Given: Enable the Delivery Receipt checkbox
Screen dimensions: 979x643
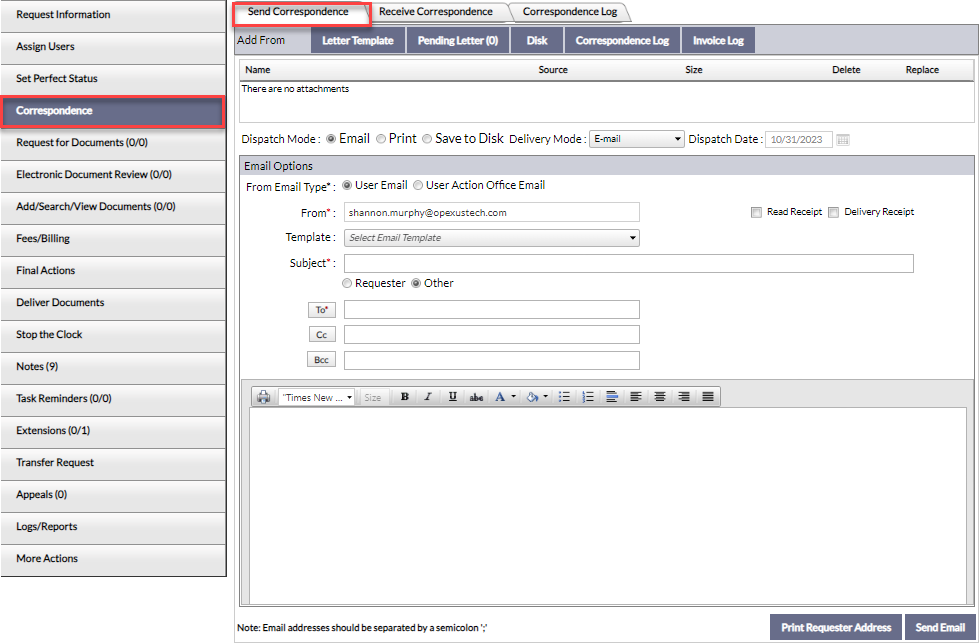Looking at the screenshot, I should [834, 212].
